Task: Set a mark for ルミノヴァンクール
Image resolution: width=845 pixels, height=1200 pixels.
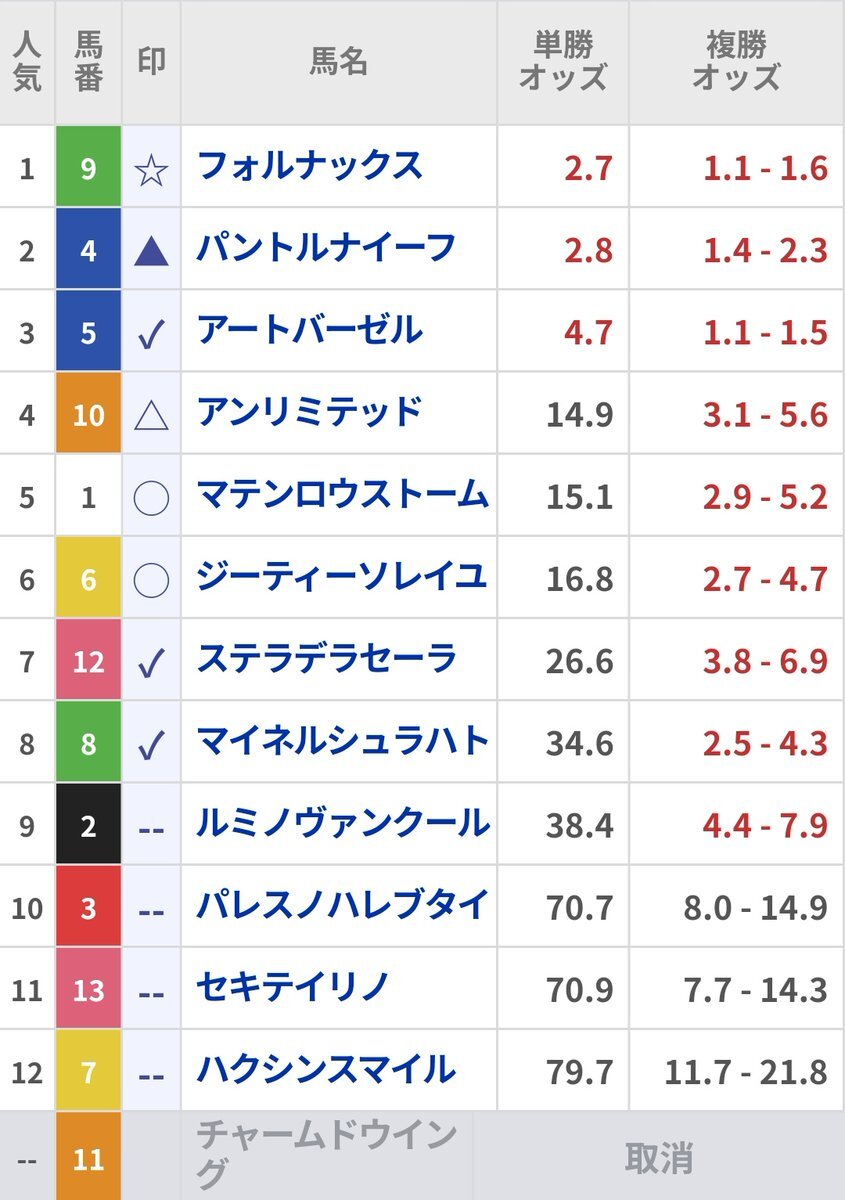Action: point(151,826)
